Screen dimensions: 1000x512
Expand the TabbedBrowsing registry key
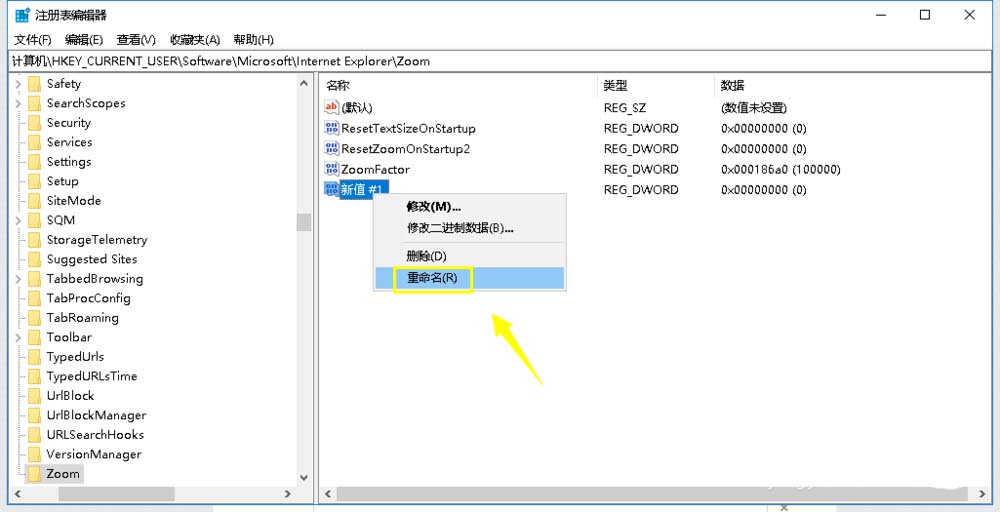(18, 279)
